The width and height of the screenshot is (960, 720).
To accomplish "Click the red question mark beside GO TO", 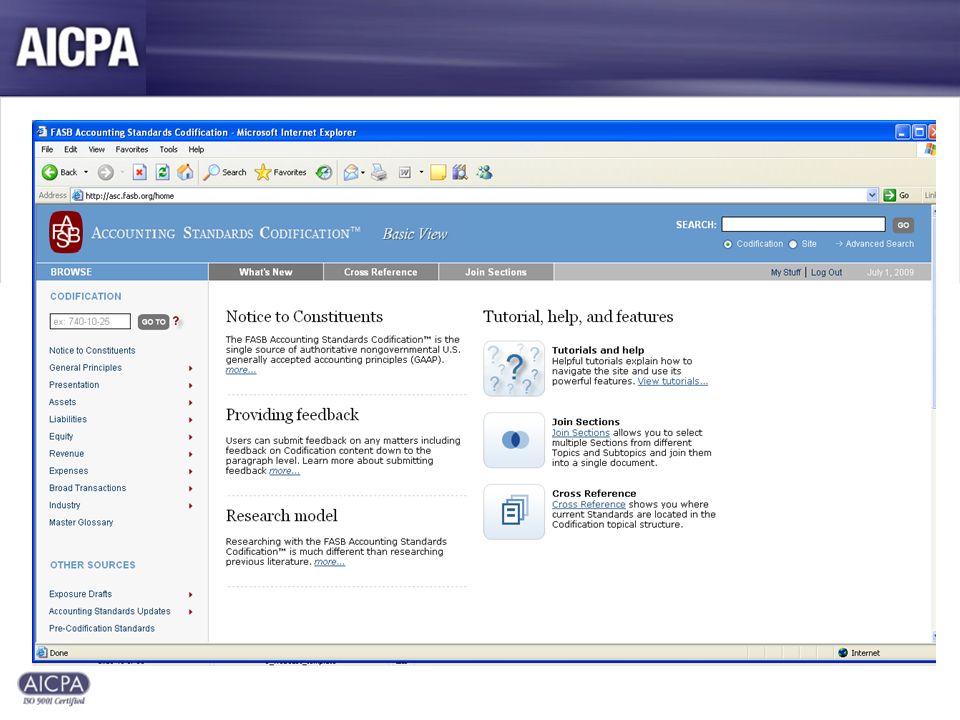I will point(176,321).
